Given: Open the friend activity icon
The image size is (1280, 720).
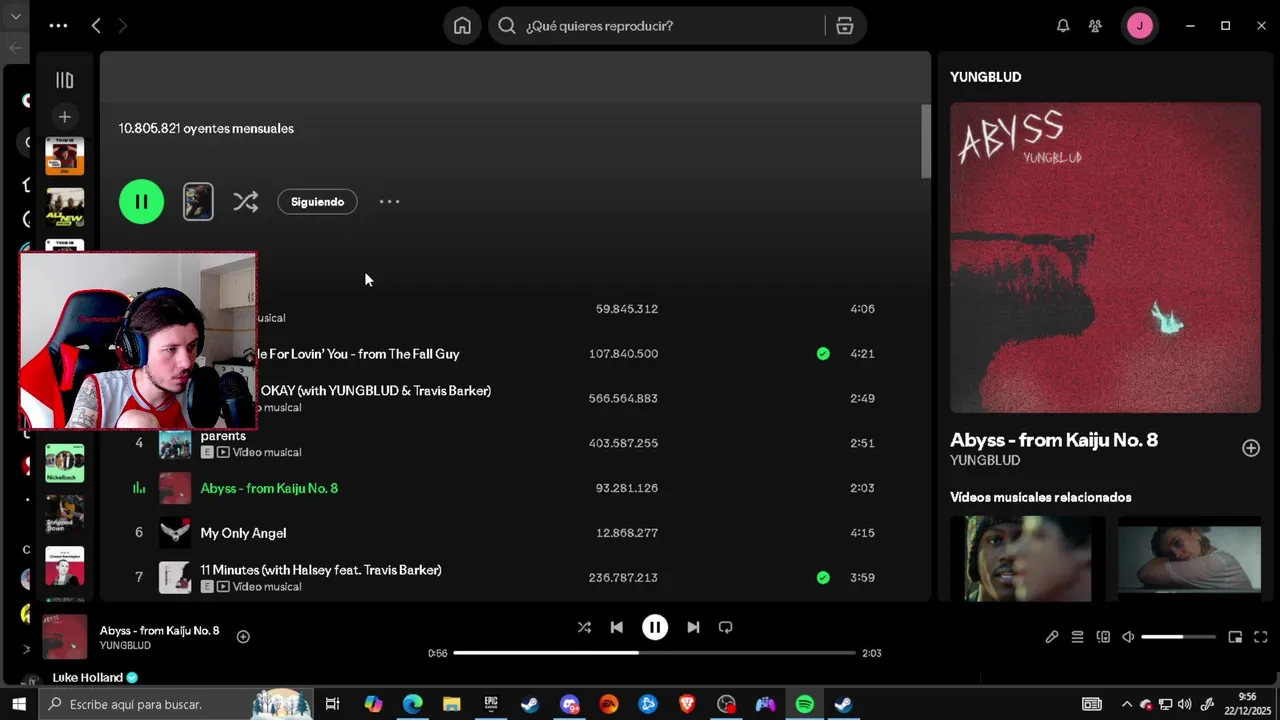Looking at the screenshot, I should click(1096, 26).
